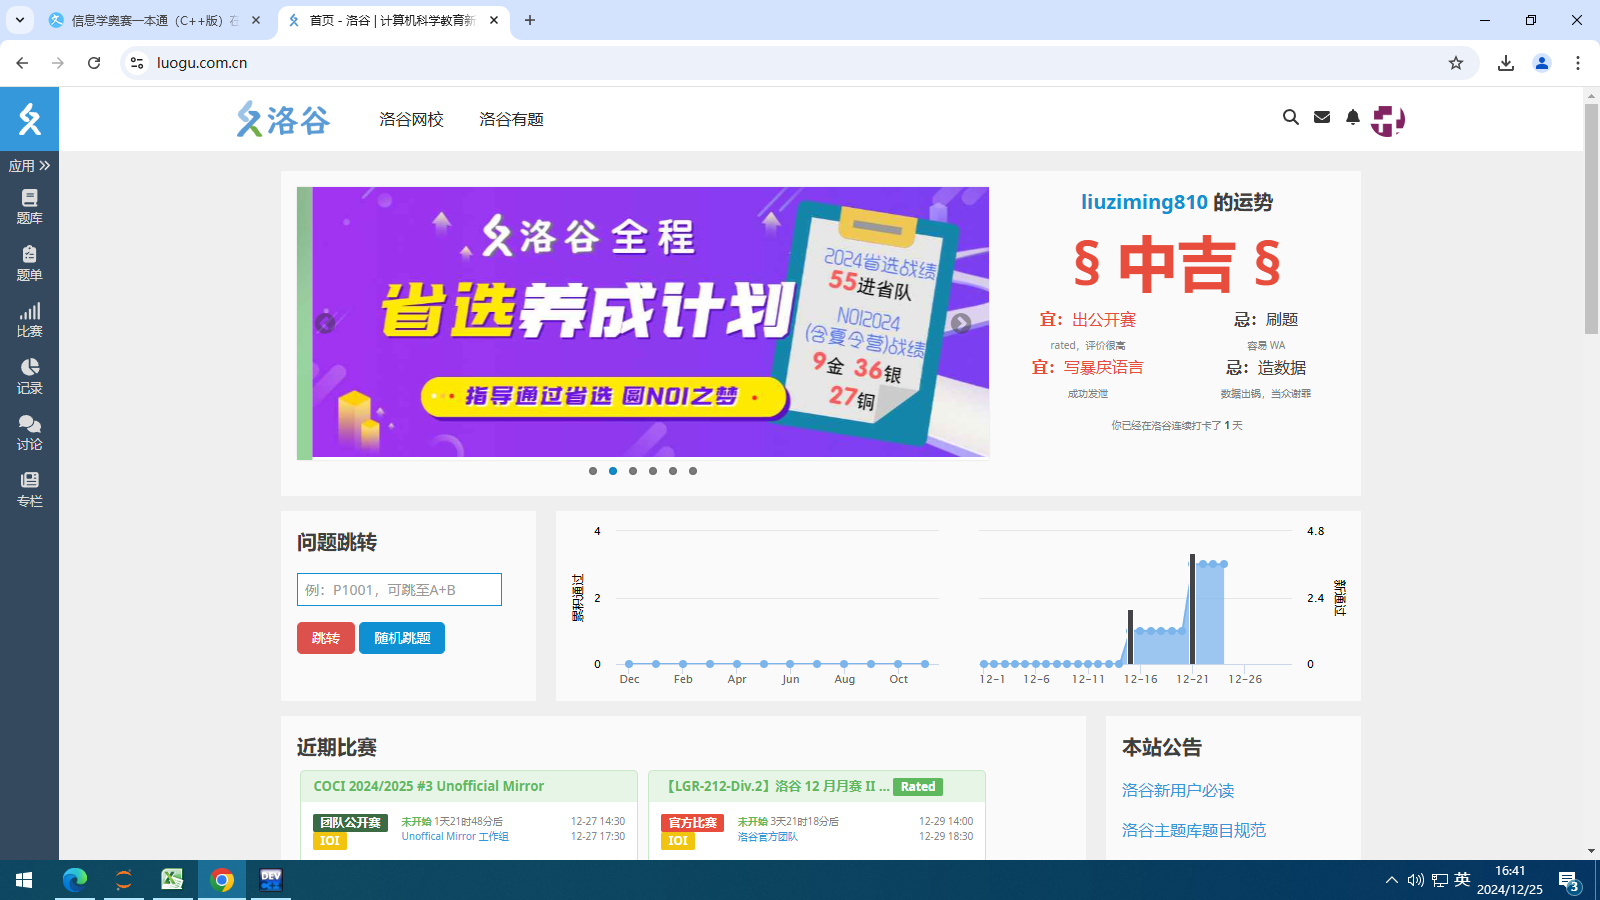Screen dimensions: 1600x900
Task: Open the Chrome tab search dropdown
Action: tap(19, 20)
